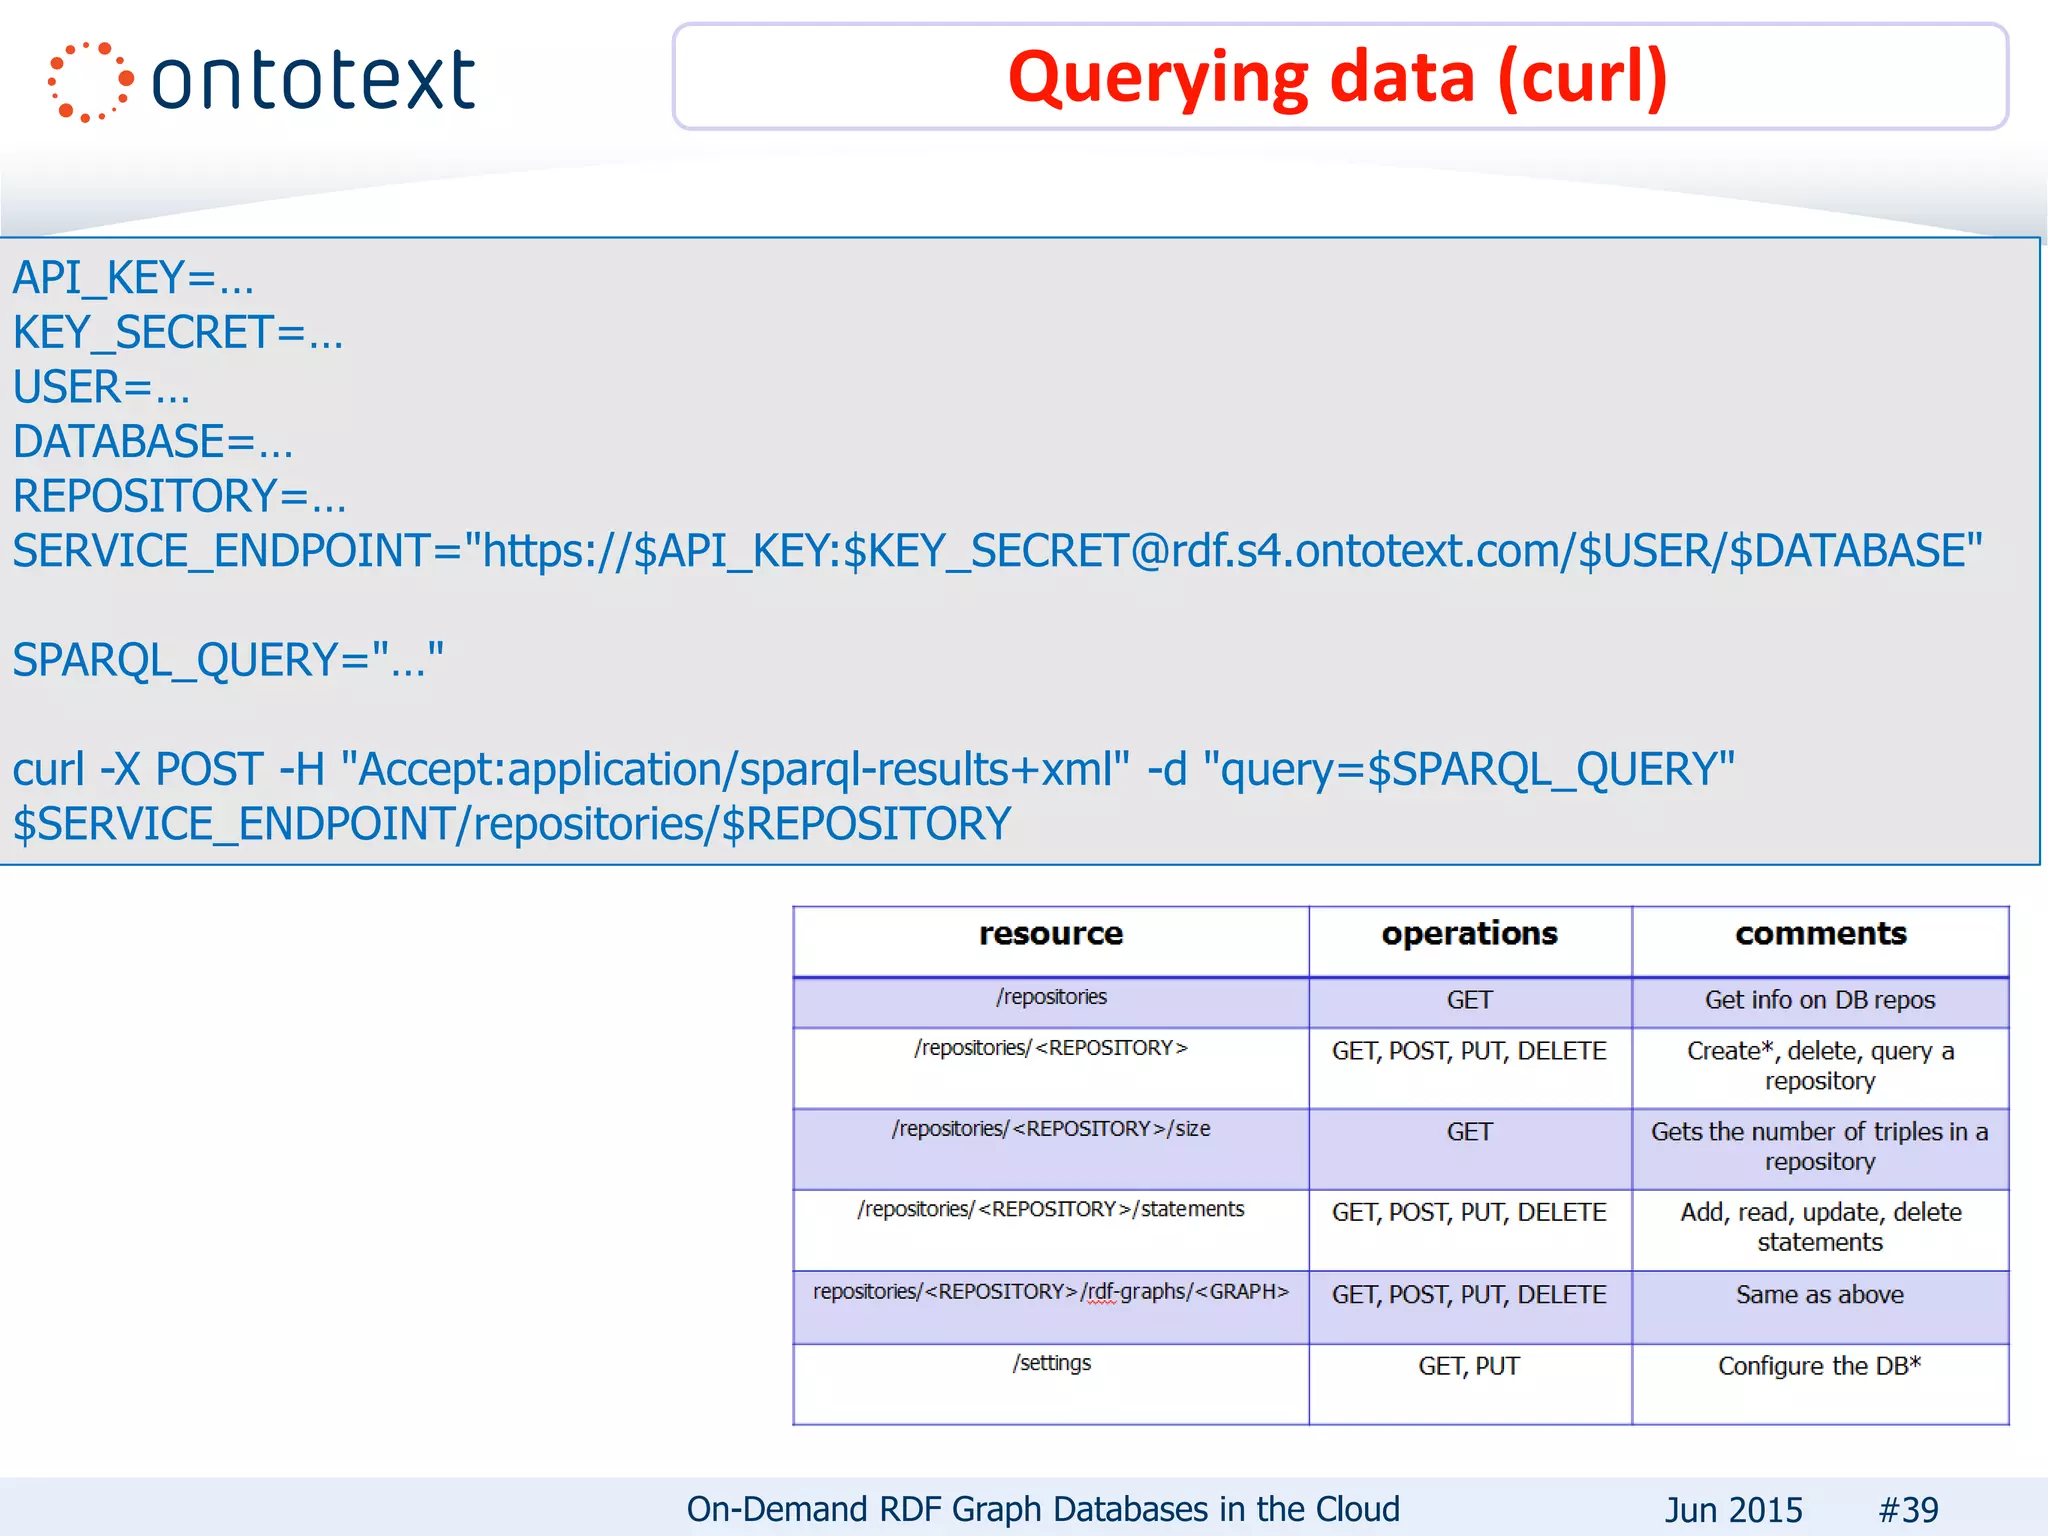The height and width of the screenshot is (1536, 2048).
Task: Click 'Create*, delete, query a repository' cell
Action: 1820,1066
